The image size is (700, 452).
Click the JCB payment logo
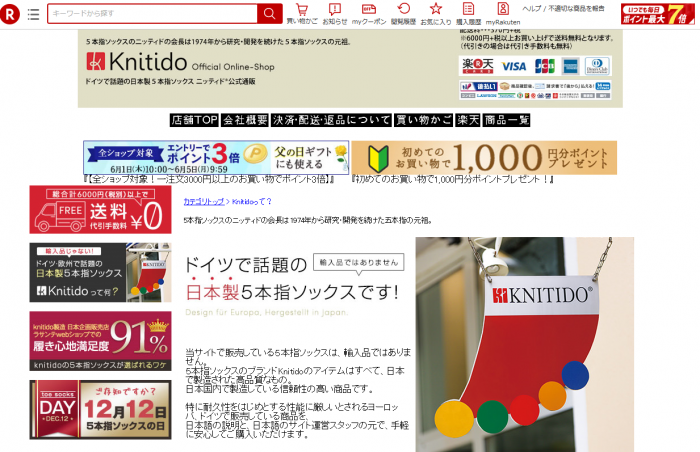coord(545,66)
